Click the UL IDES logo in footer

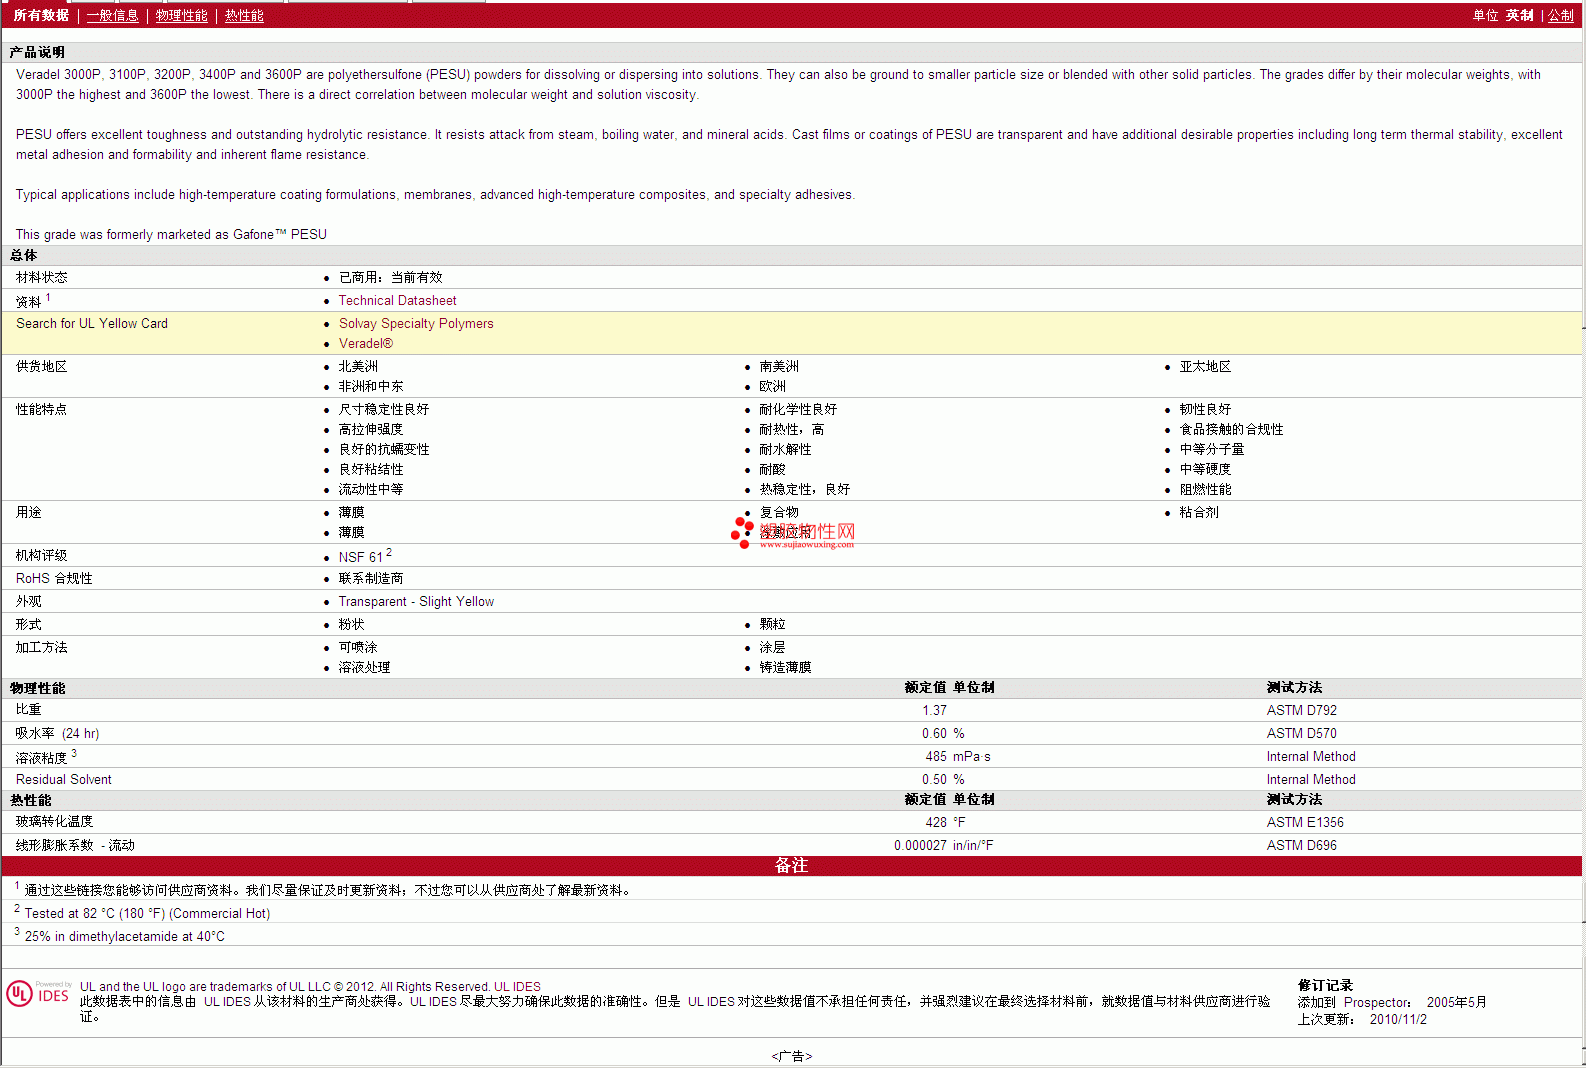[x=38, y=994]
